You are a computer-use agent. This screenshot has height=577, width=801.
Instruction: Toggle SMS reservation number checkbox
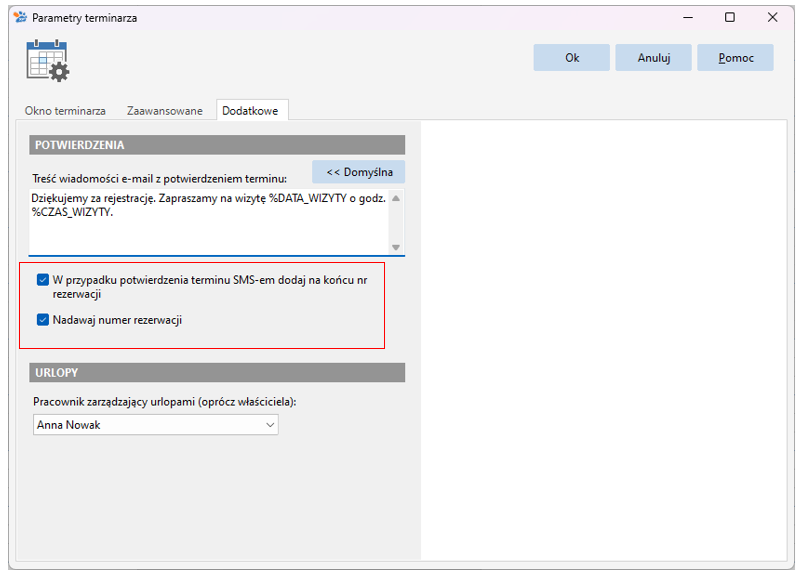click(x=43, y=280)
